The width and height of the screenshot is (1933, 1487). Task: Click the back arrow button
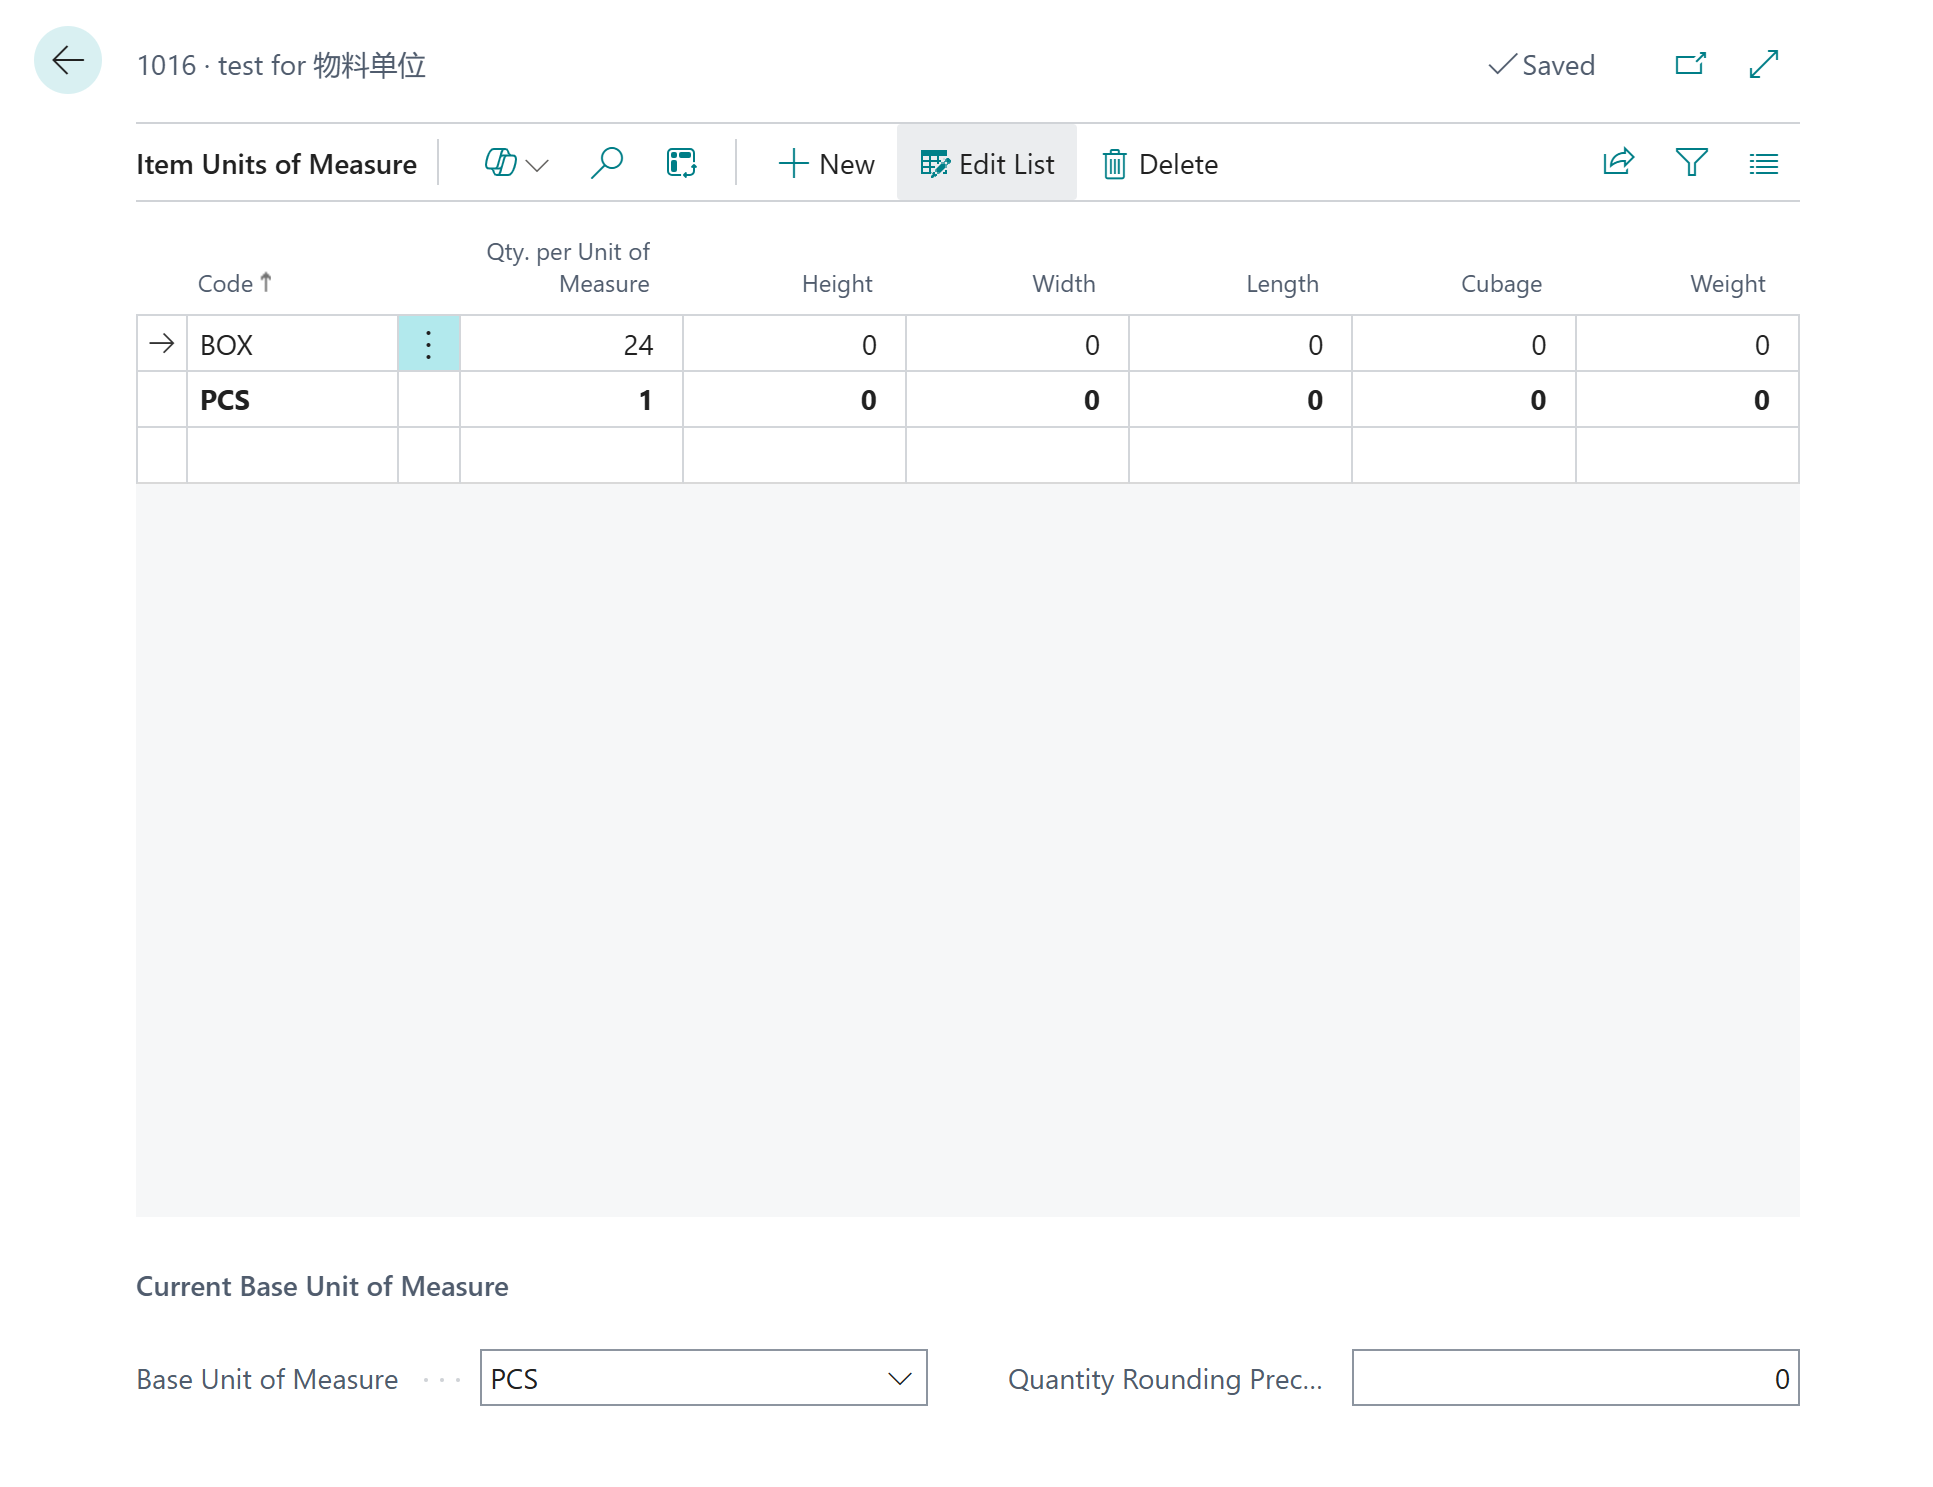coord(67,61)
